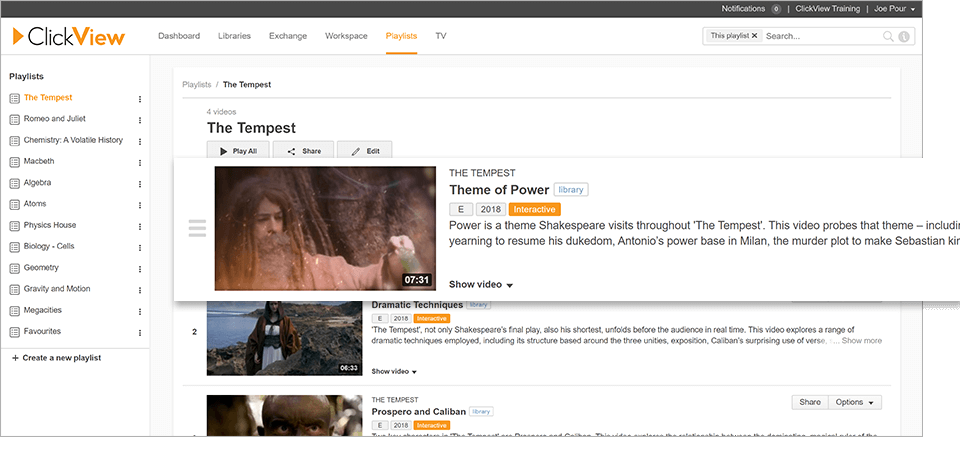Click the search magnifier icon
The image size is (960, 451).
(888, 37)
